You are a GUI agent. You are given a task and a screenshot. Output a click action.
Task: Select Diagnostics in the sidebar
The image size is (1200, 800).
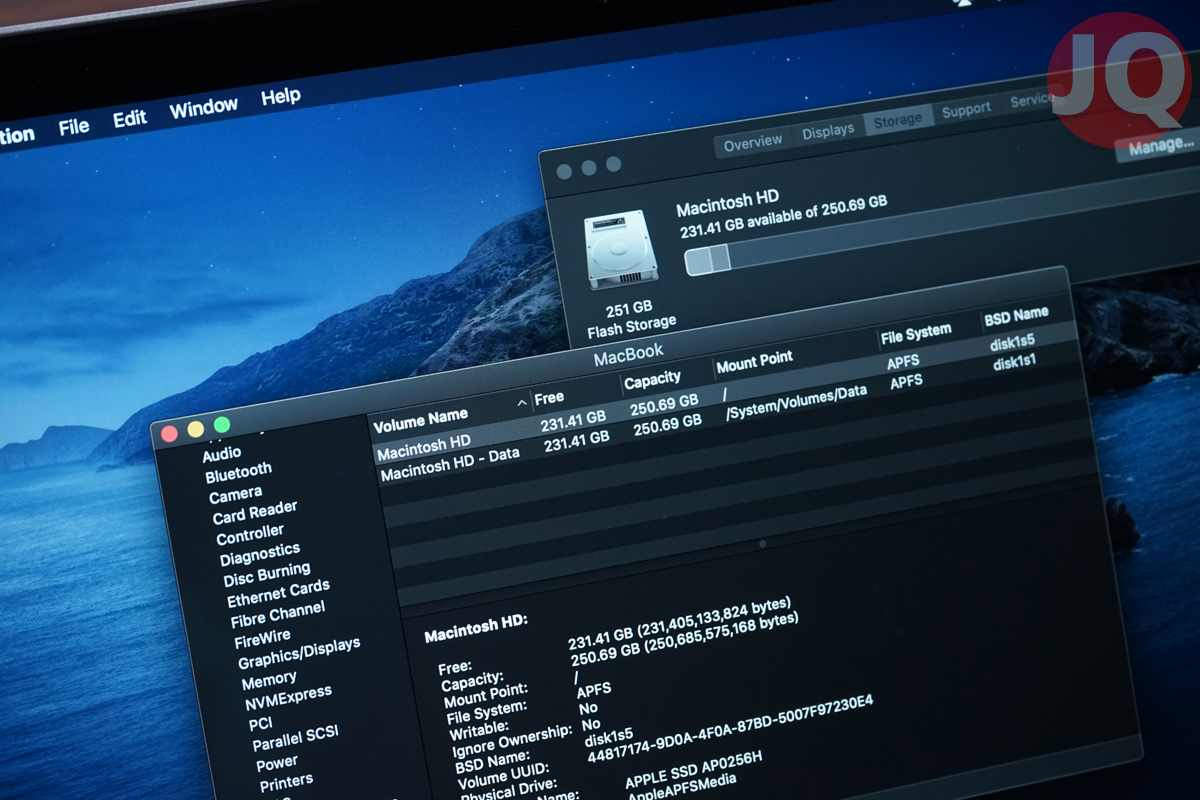pos(260,553)
